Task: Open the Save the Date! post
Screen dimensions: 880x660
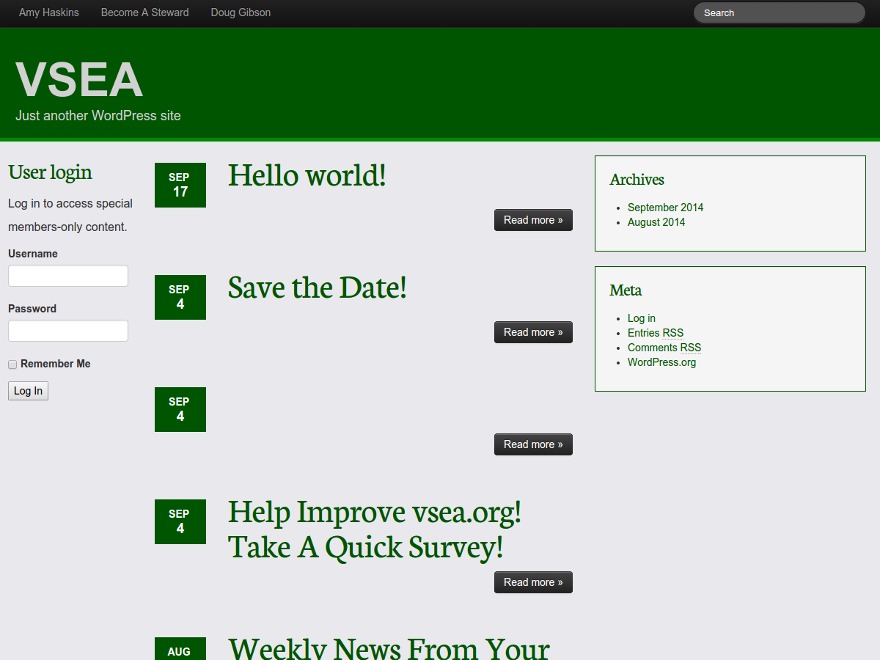Action: pos(317,287)
